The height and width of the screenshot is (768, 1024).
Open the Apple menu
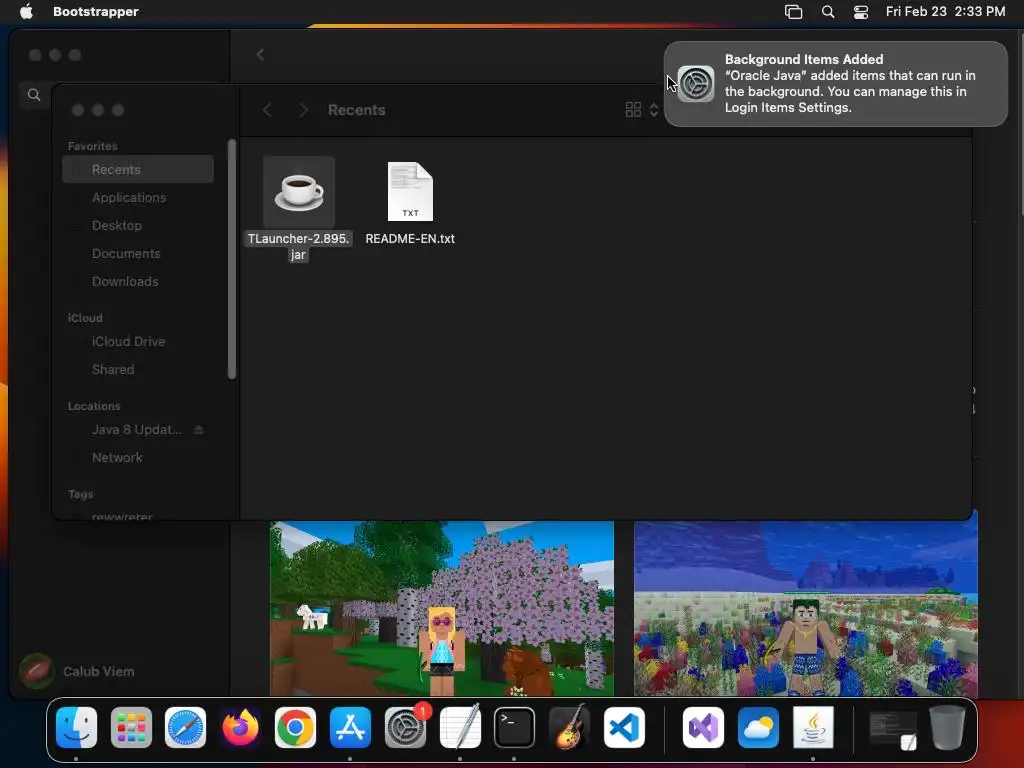(26, 12)
